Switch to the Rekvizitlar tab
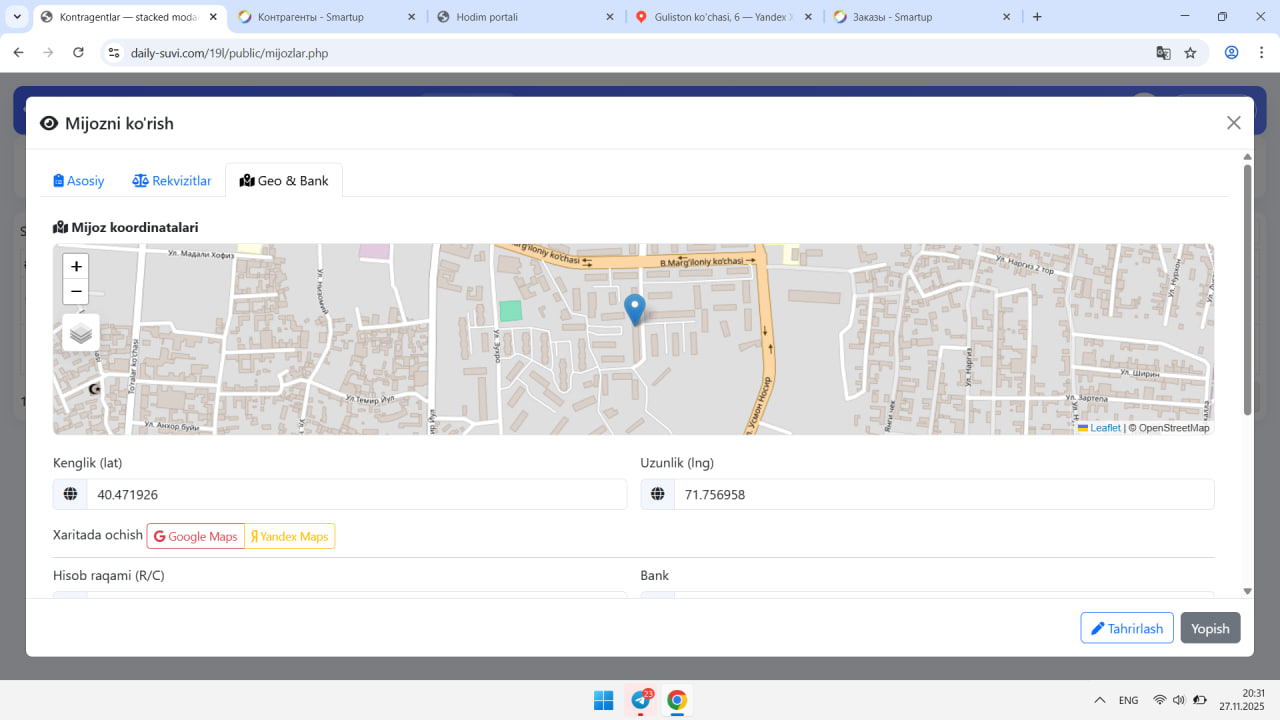 tap(172, 181)
